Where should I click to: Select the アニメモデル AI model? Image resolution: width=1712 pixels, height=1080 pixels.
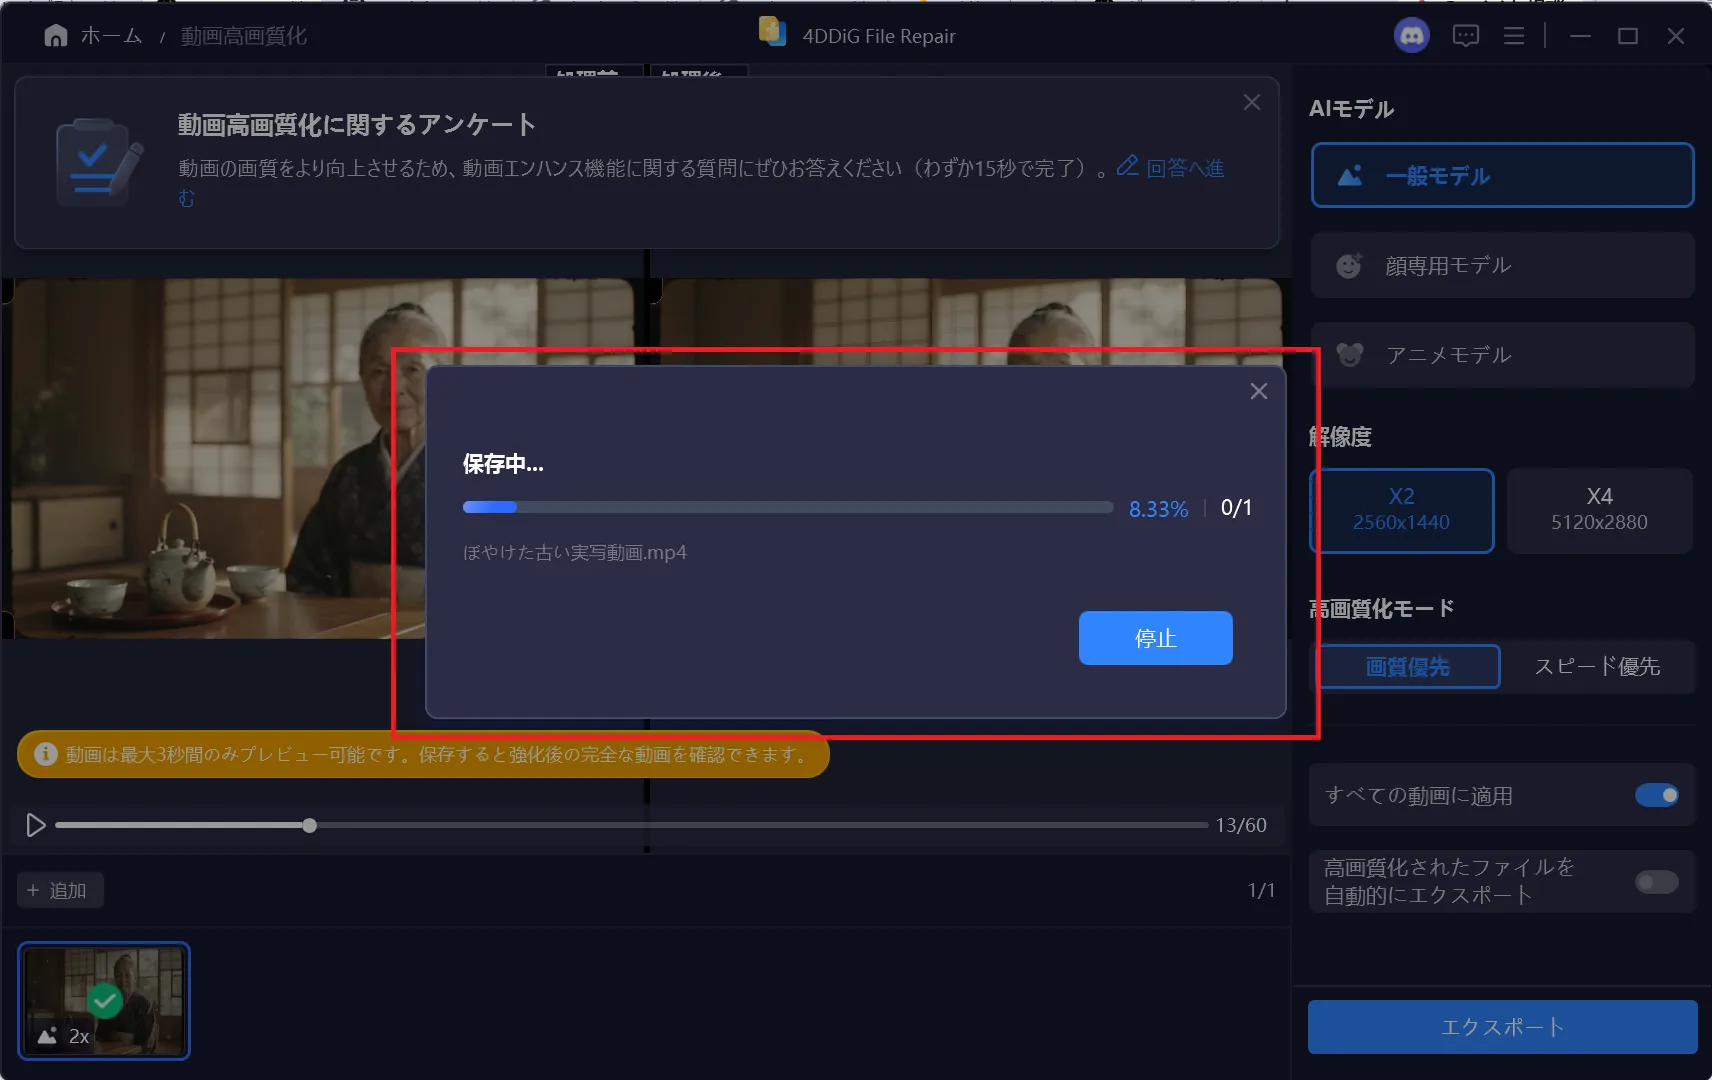(x=1502, y=355)
